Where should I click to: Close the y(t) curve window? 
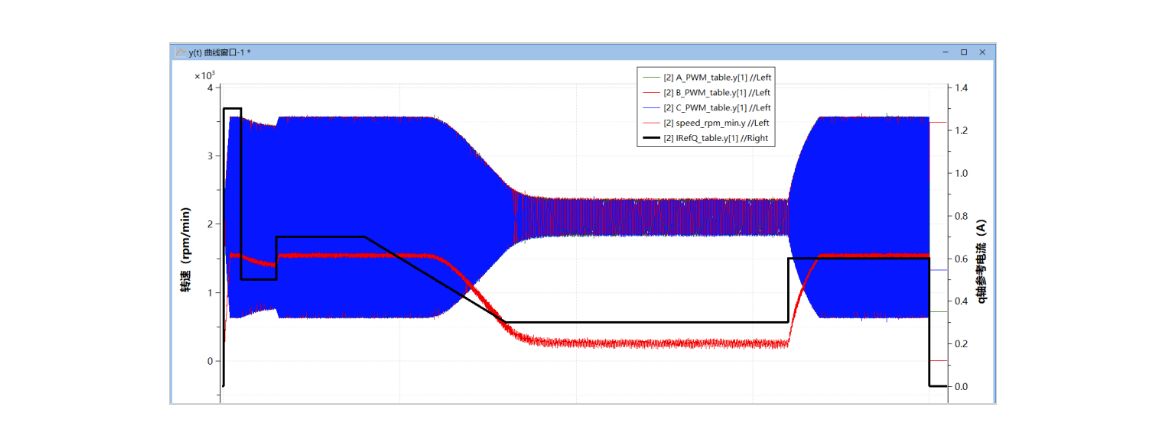pos(982,52)
